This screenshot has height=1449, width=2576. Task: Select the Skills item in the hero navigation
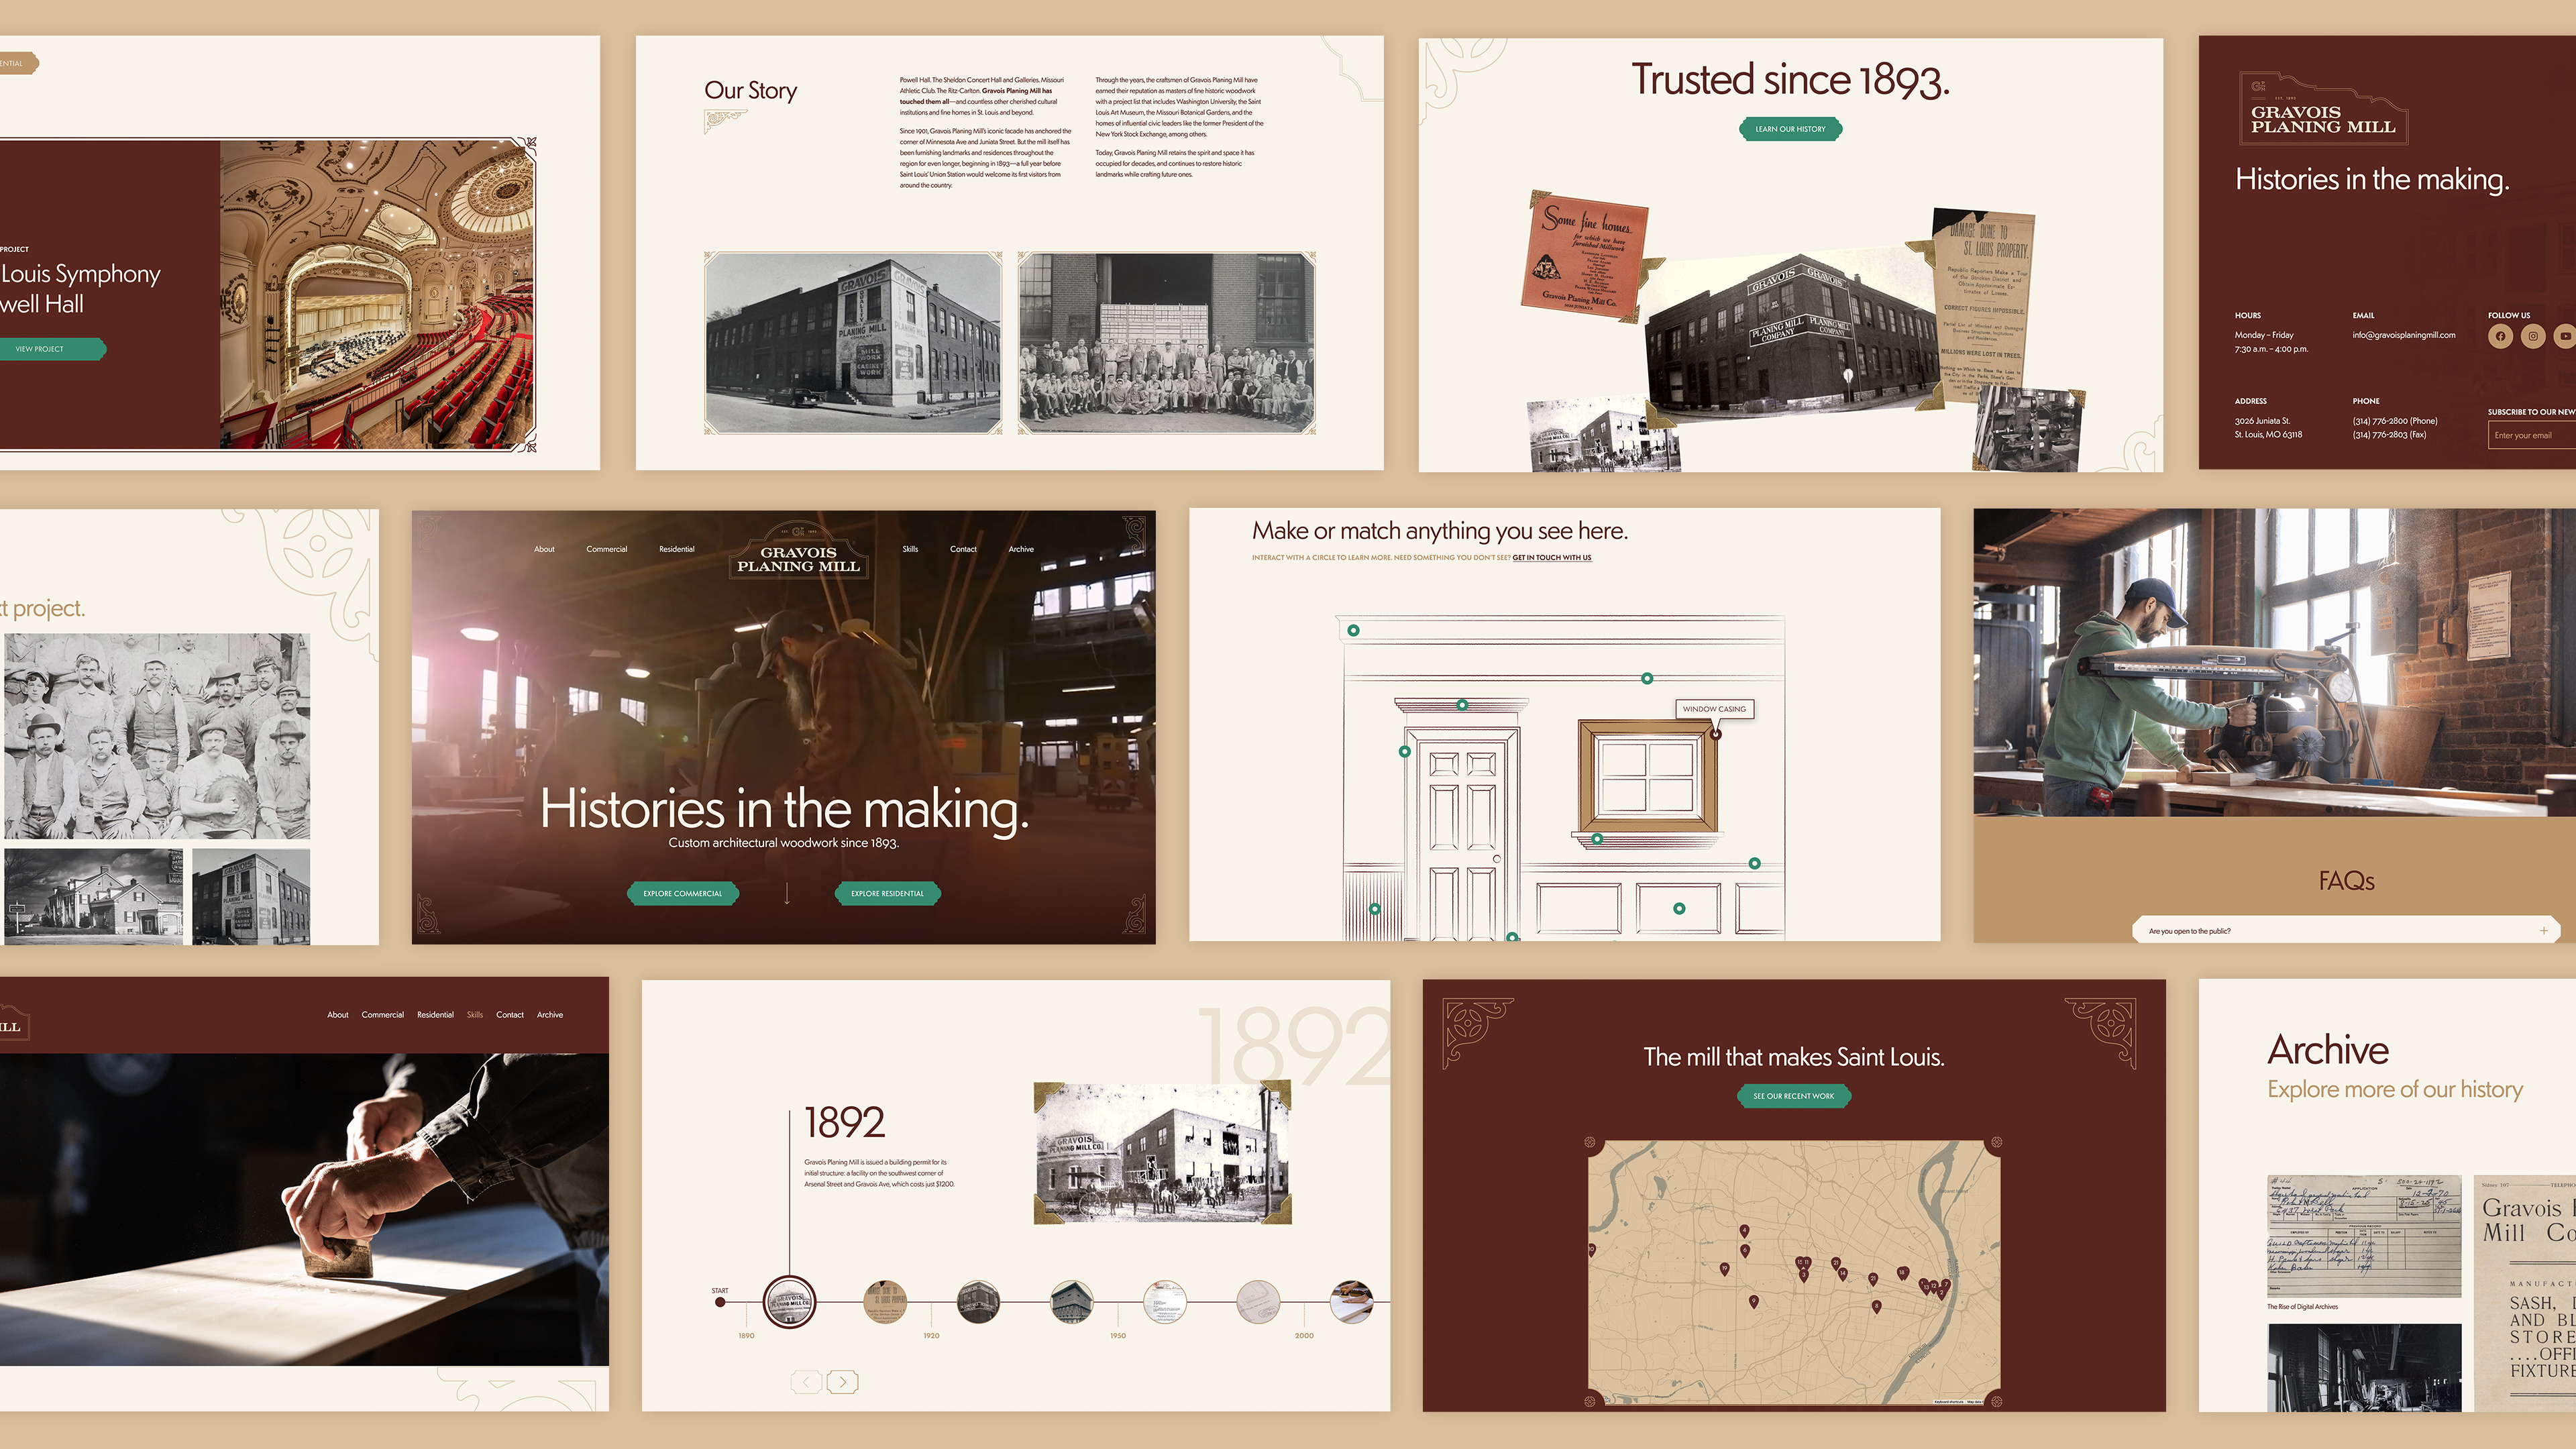pyautogui.click(x=910, y=549)
